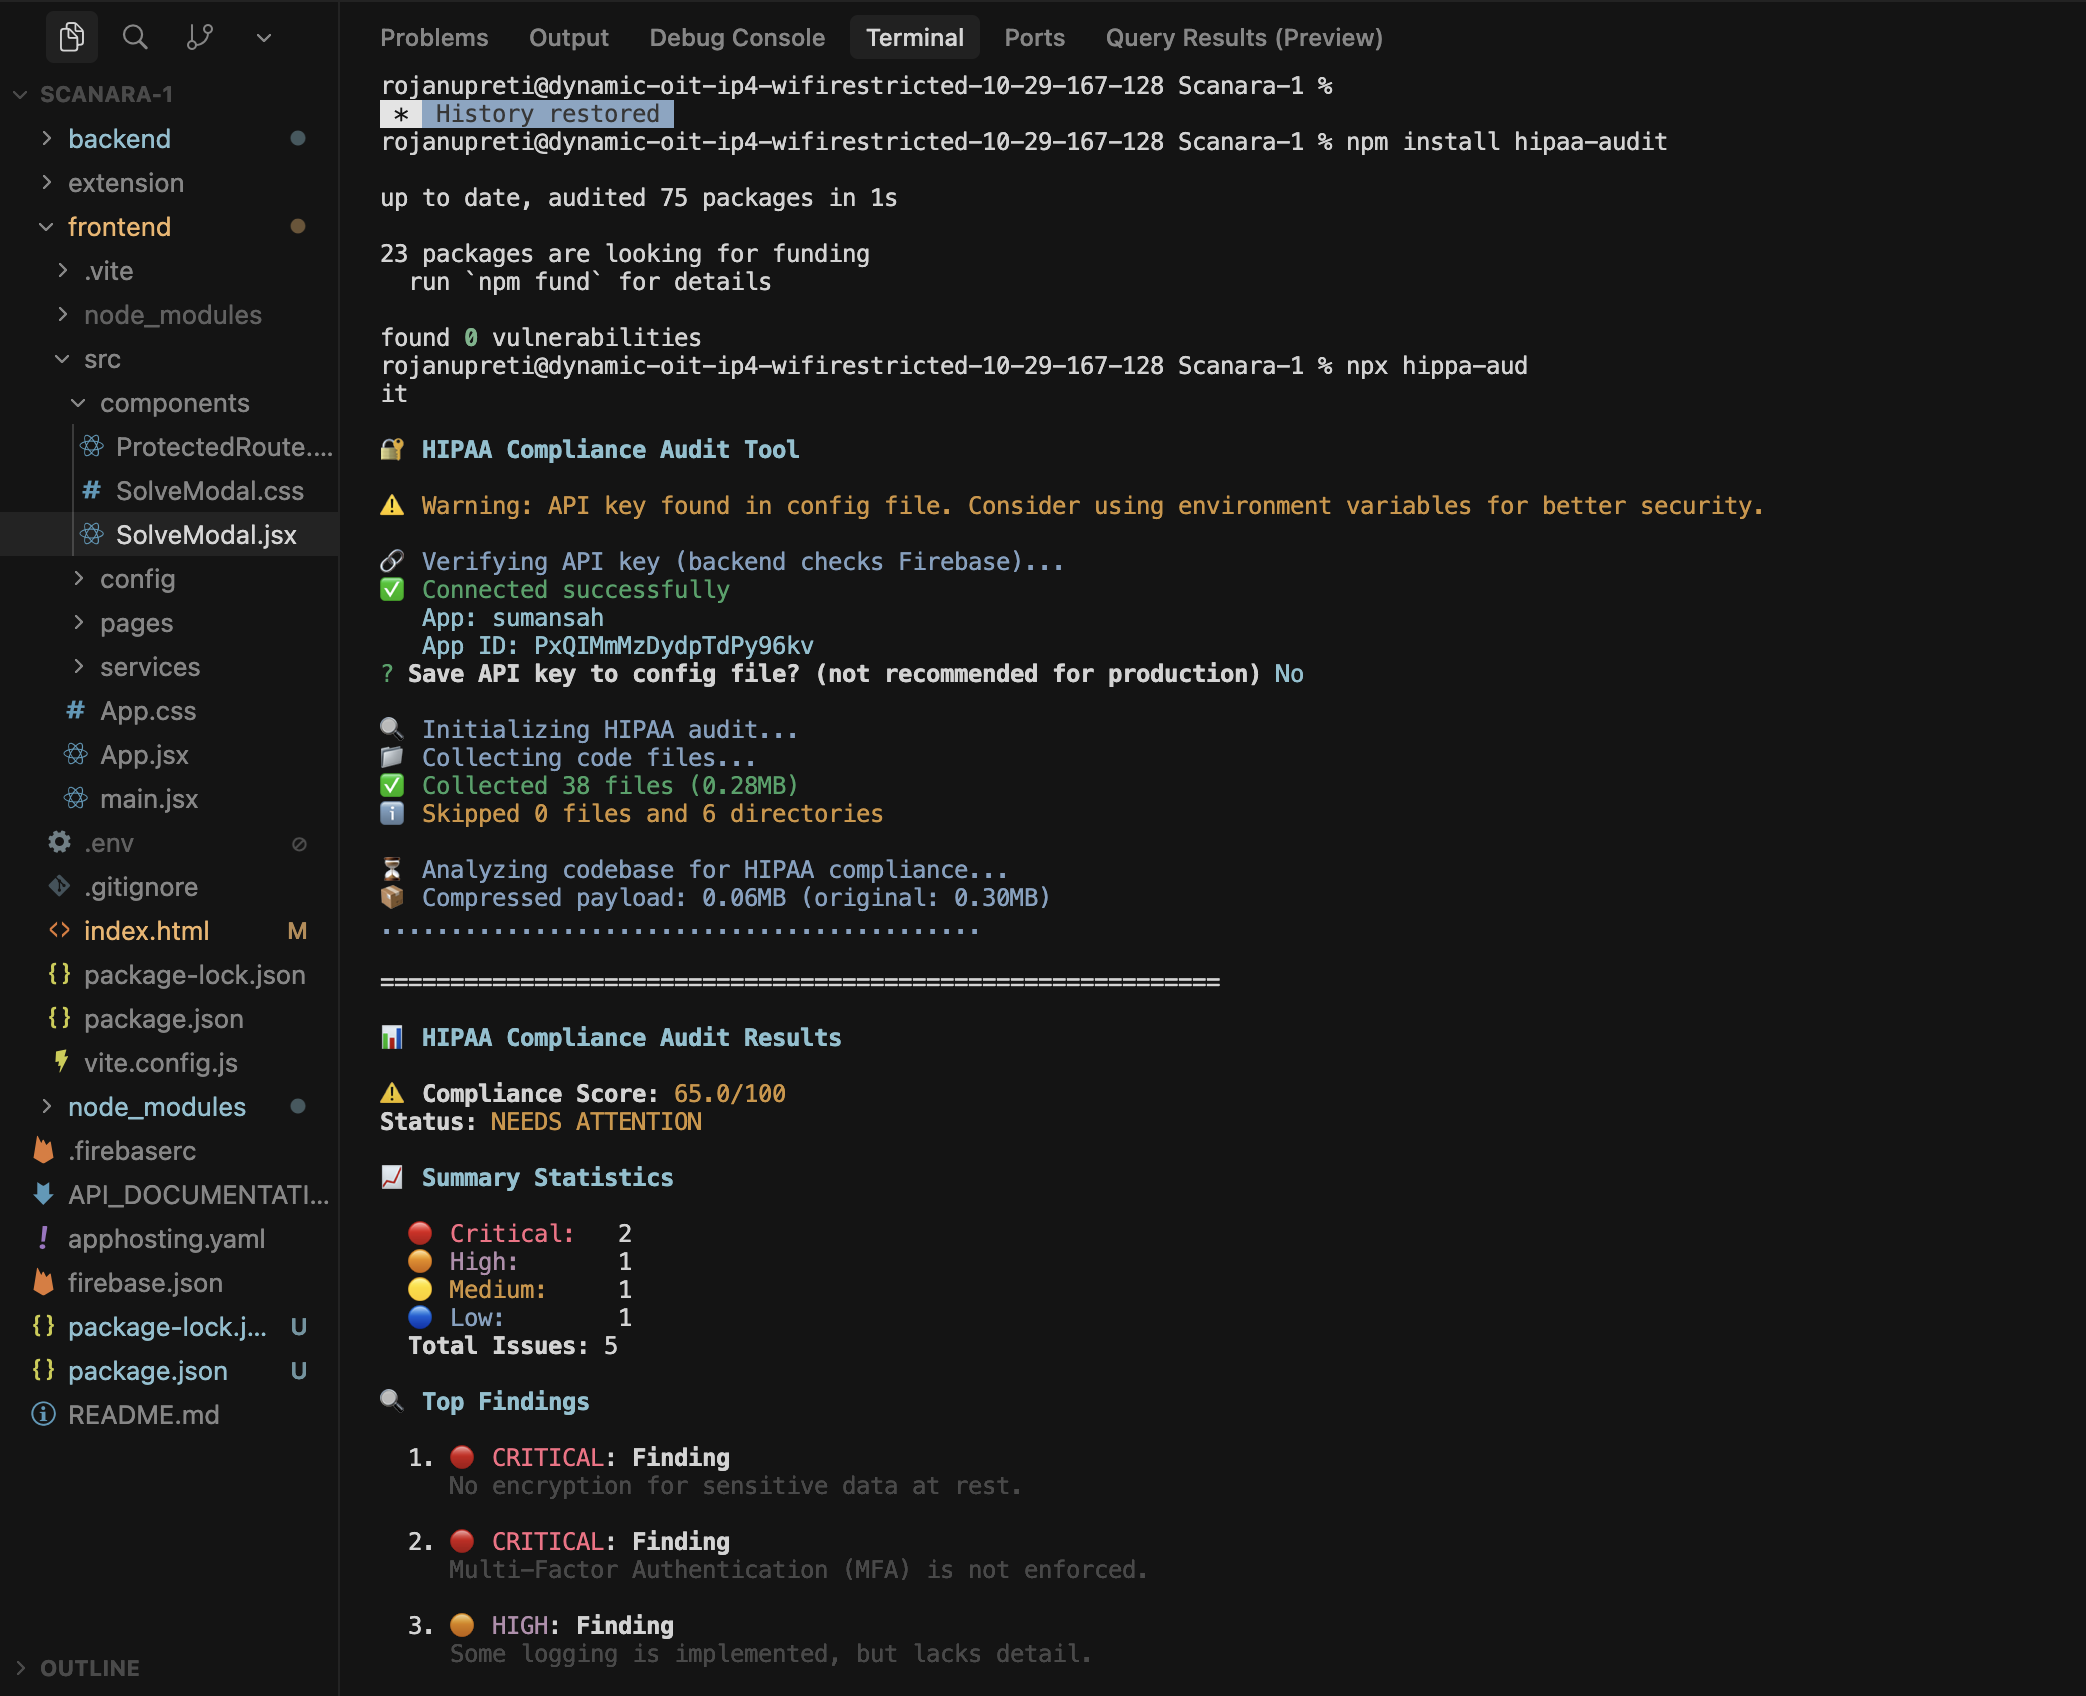This screenshot has height=1696, width=2086.
Task: Switch to the Problems tab
Action: tap(434, 37)
